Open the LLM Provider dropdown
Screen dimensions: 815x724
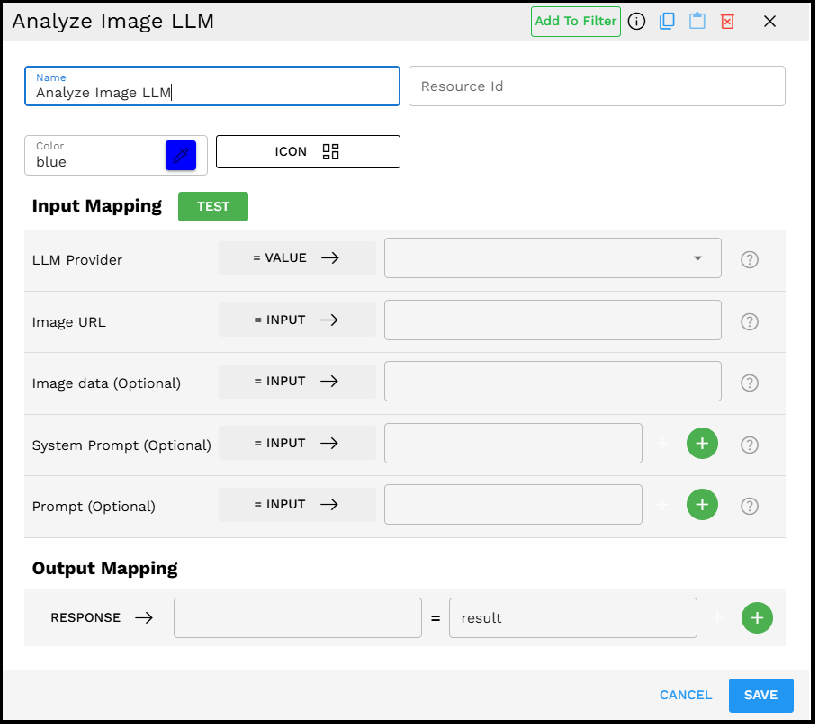[697, 258]
